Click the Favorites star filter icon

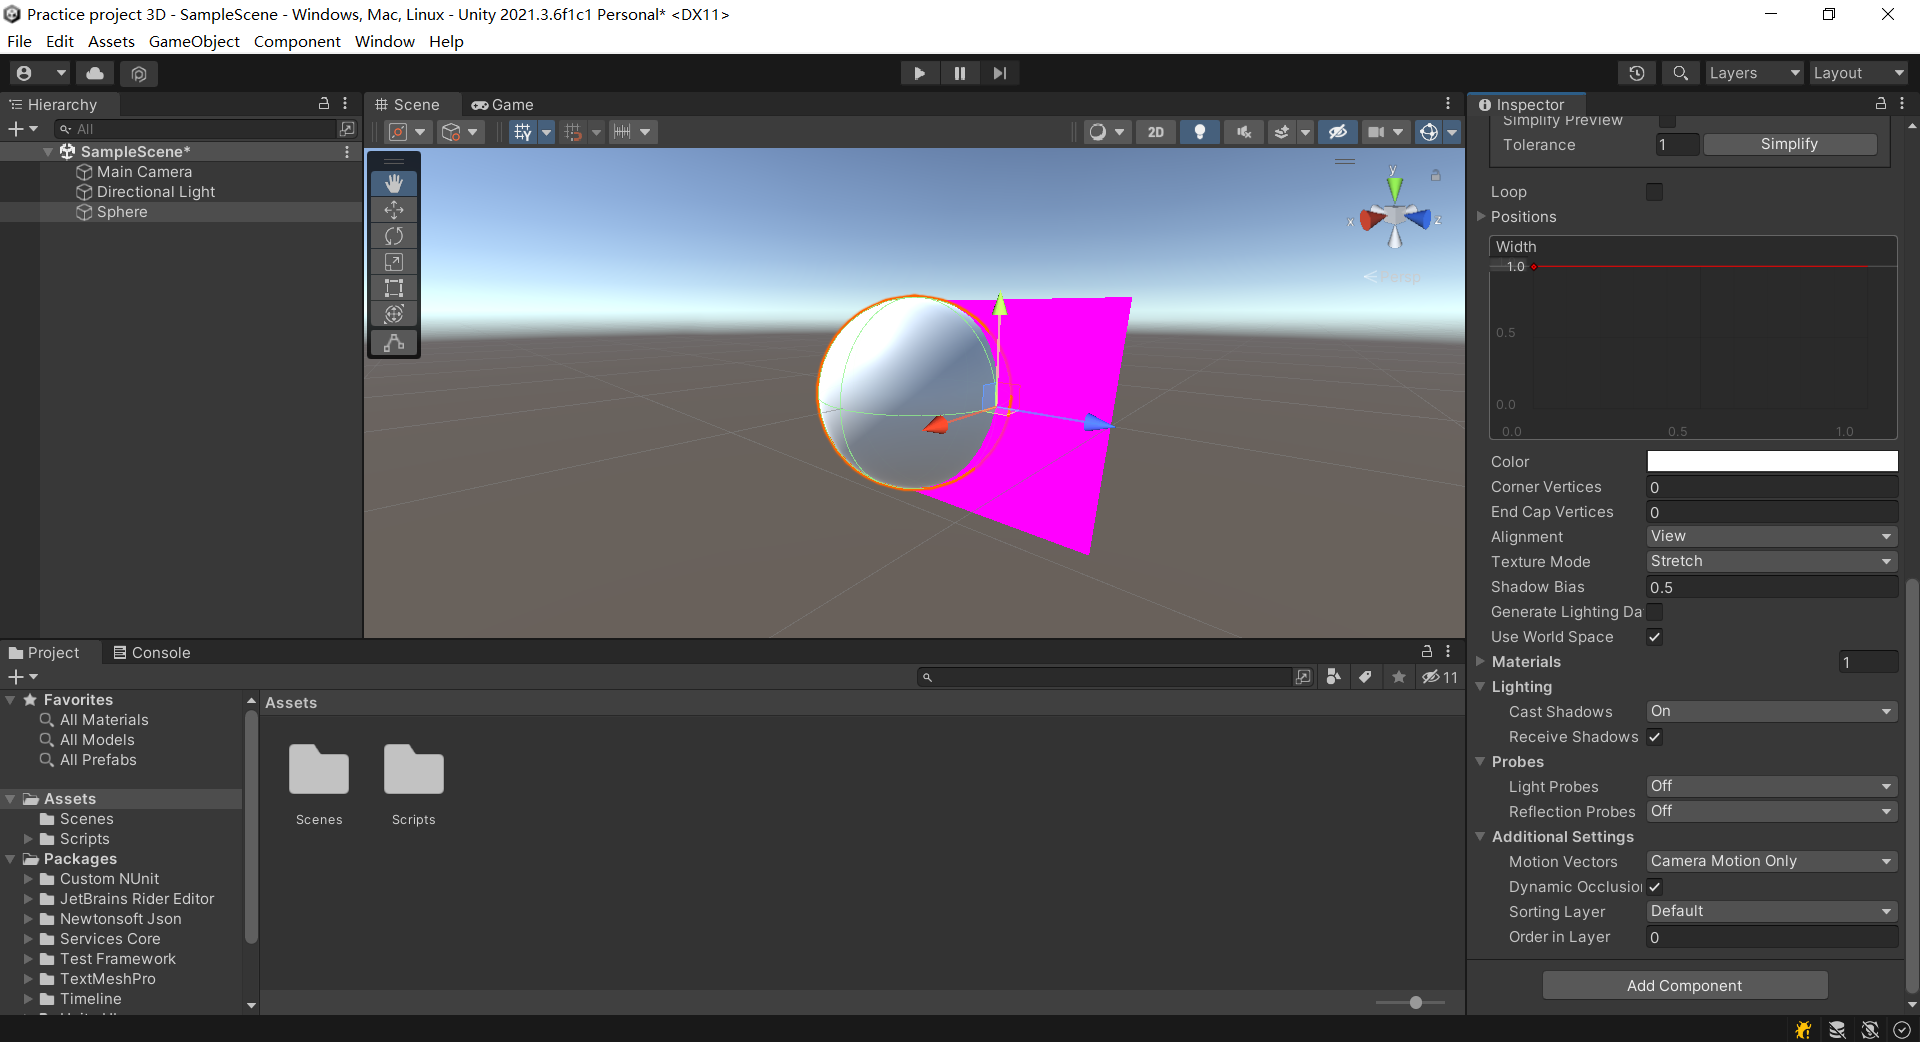tap(1399, 677)
